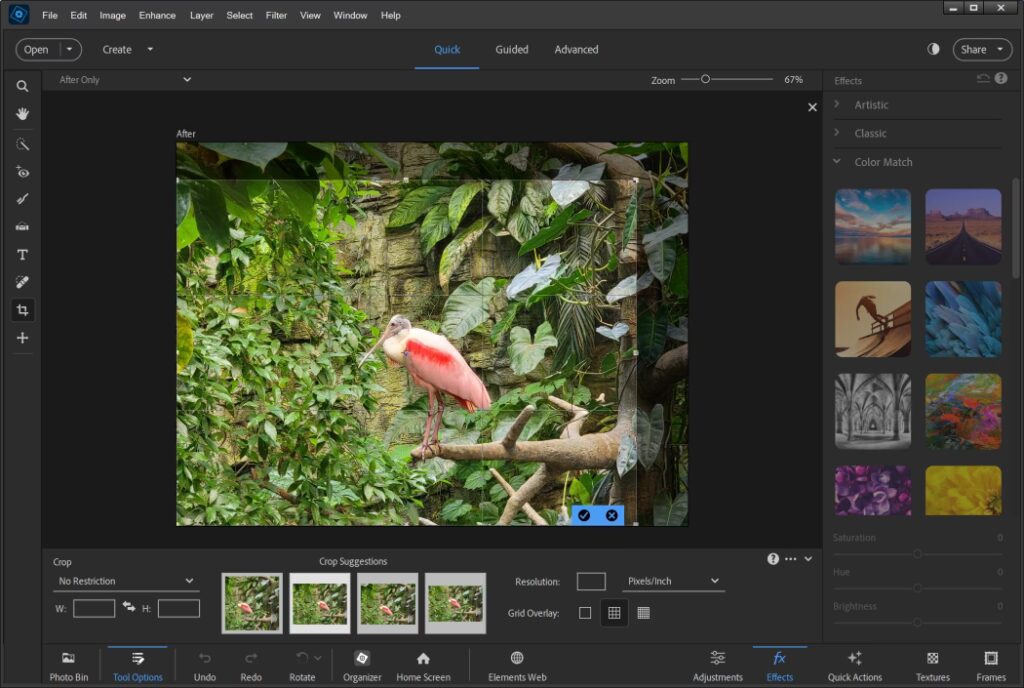Select the Crop tool

[x=22, y=310]
